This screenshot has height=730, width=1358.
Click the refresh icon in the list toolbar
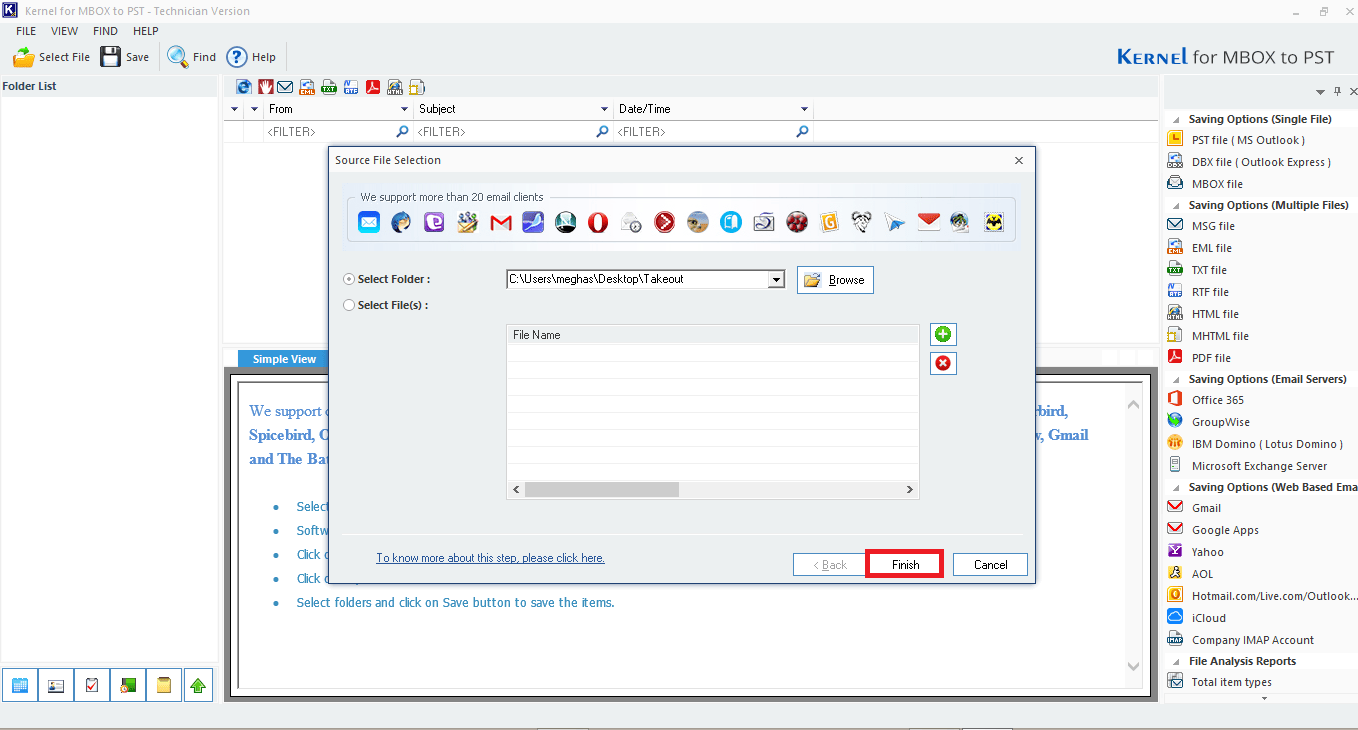coord(244,87)
